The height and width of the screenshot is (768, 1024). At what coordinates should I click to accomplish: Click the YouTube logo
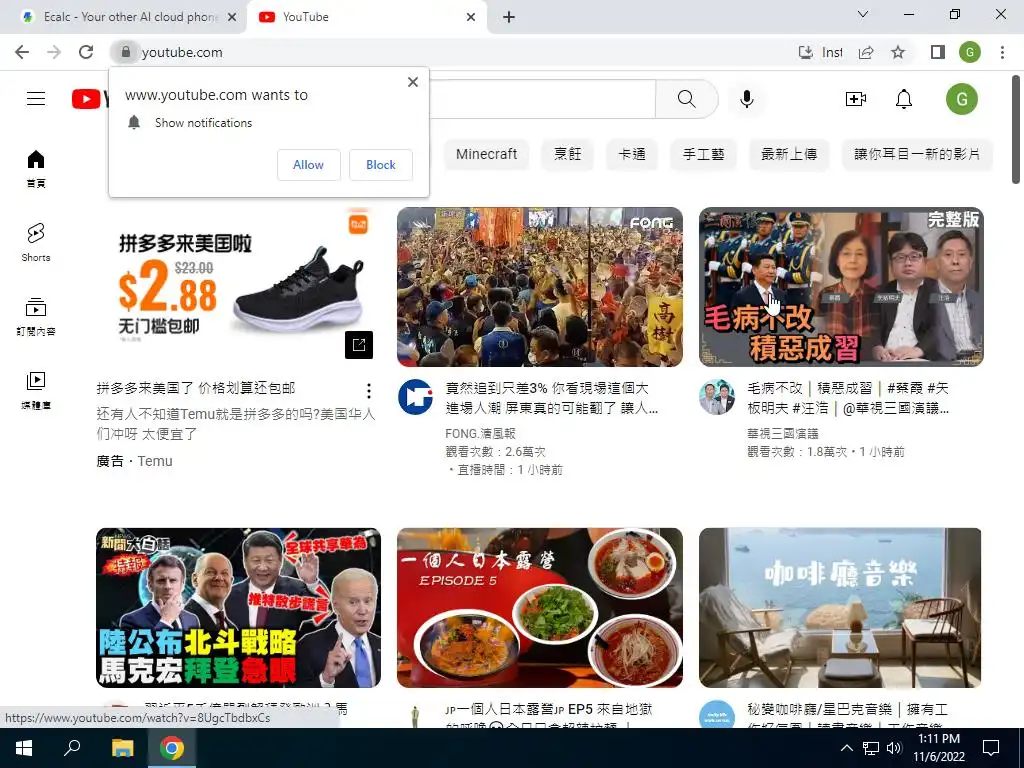pyautogui.click(x=90, y=99)
